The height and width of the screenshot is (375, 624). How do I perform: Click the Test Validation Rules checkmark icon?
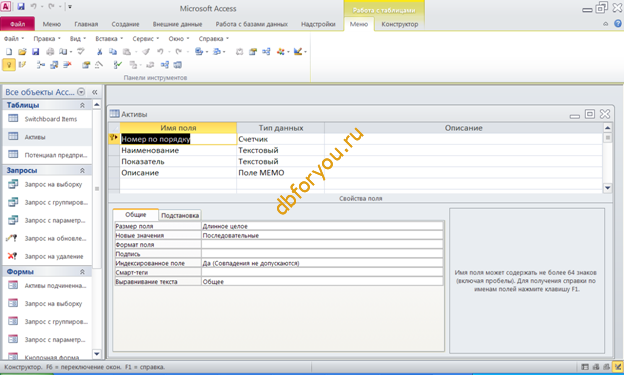(x=117, y=65)
